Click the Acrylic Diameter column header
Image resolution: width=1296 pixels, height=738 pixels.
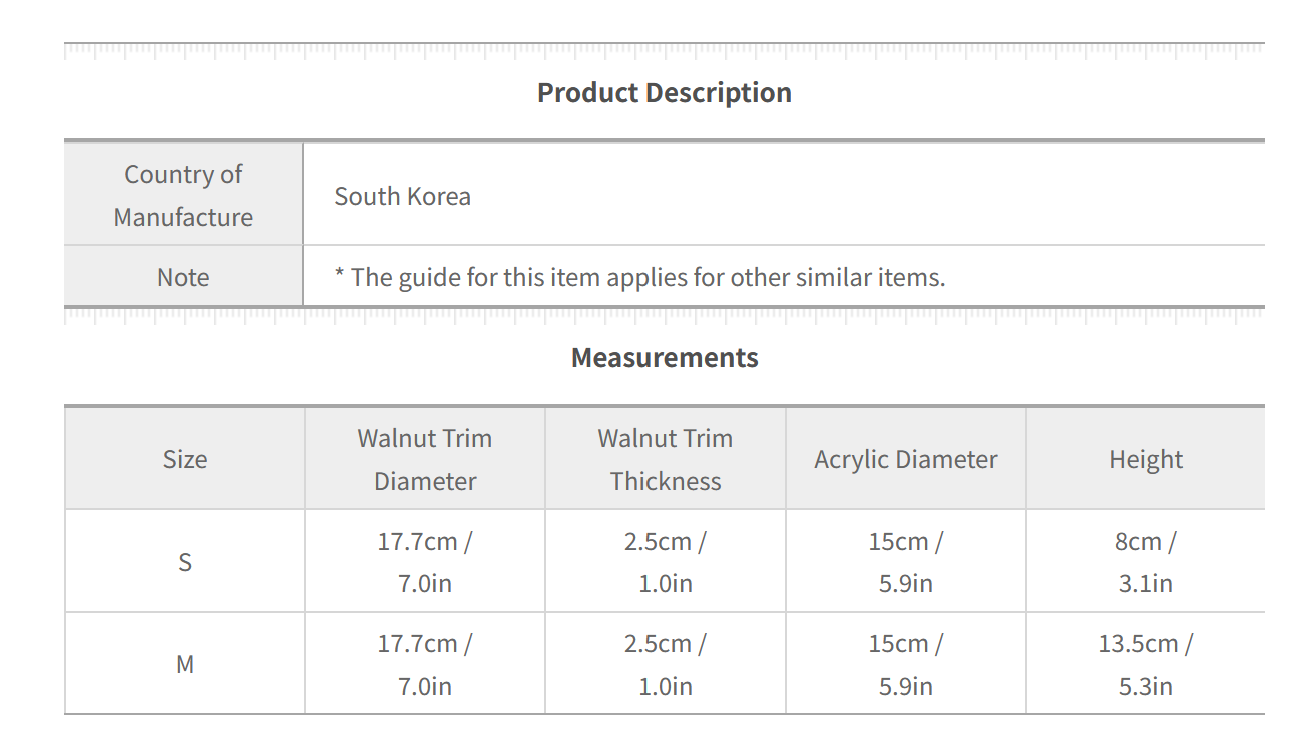pyautogui.click(x=906, y=459)
